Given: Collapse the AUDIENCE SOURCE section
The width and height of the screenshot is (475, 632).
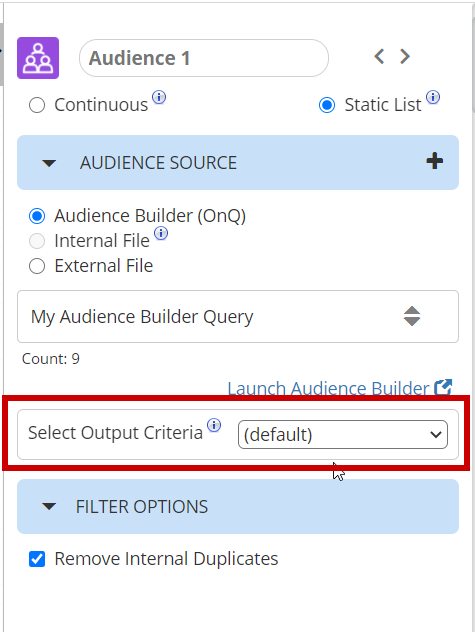Looking at the screenshot, I should tap(49, 163).
